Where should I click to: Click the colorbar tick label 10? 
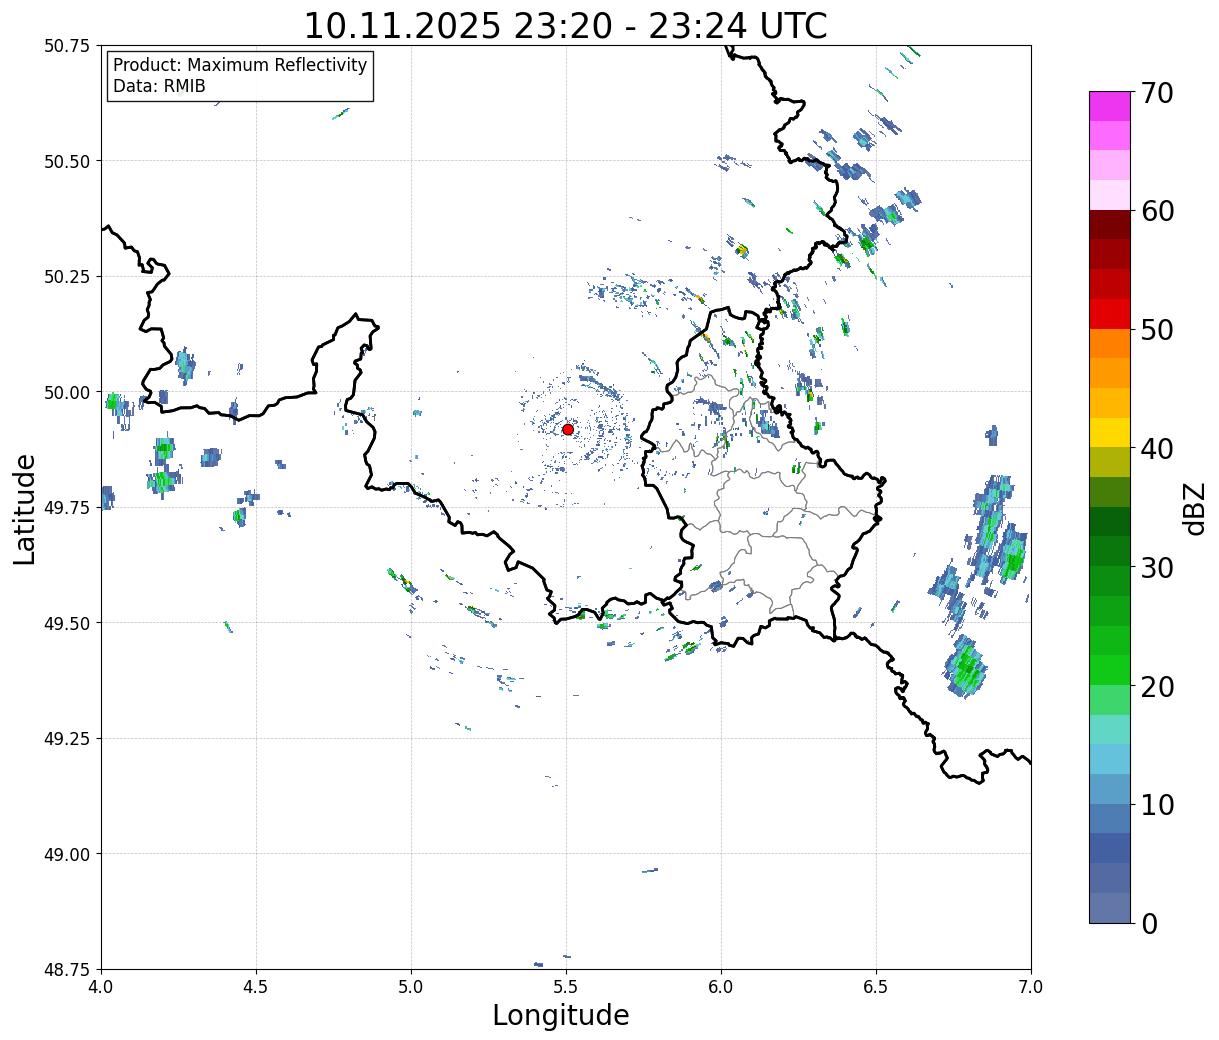[1157, 805]
